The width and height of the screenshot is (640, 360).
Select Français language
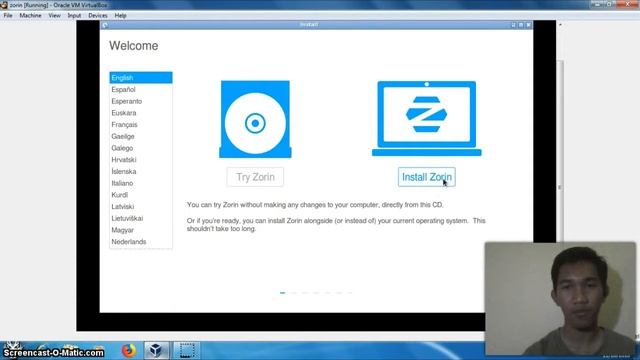141,124
